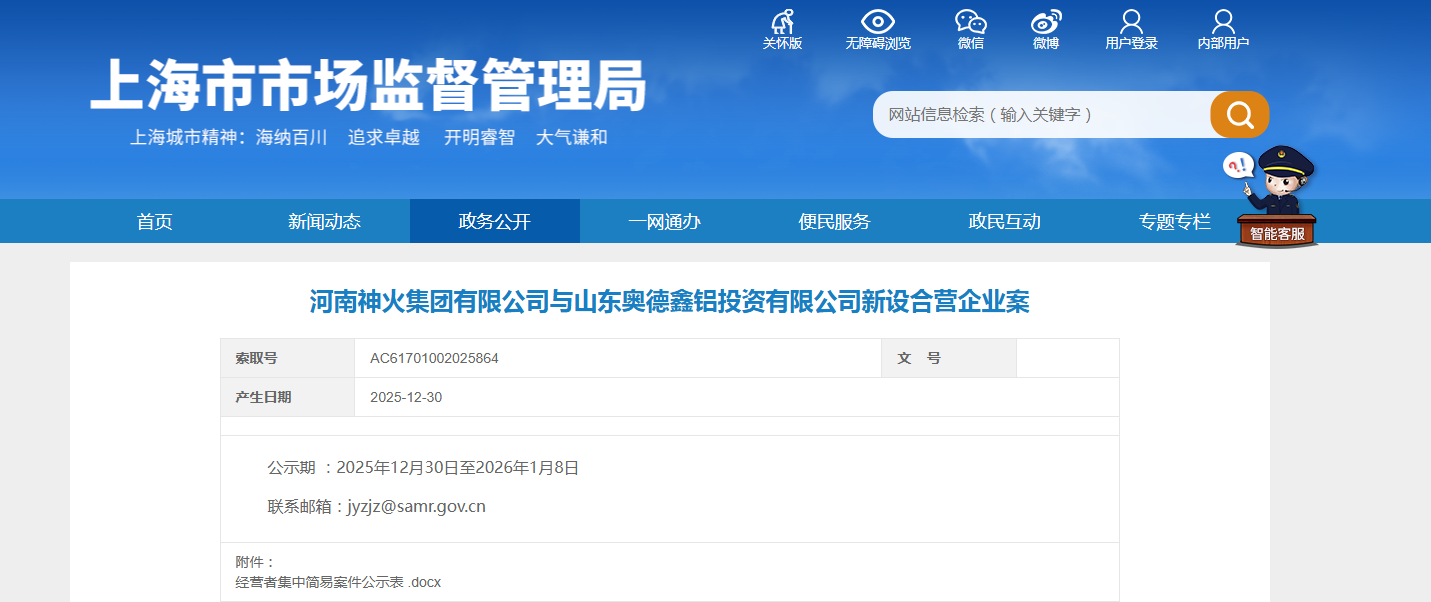Download 经营者集中简易案件公示表 .docx attachment

(338, 581)
